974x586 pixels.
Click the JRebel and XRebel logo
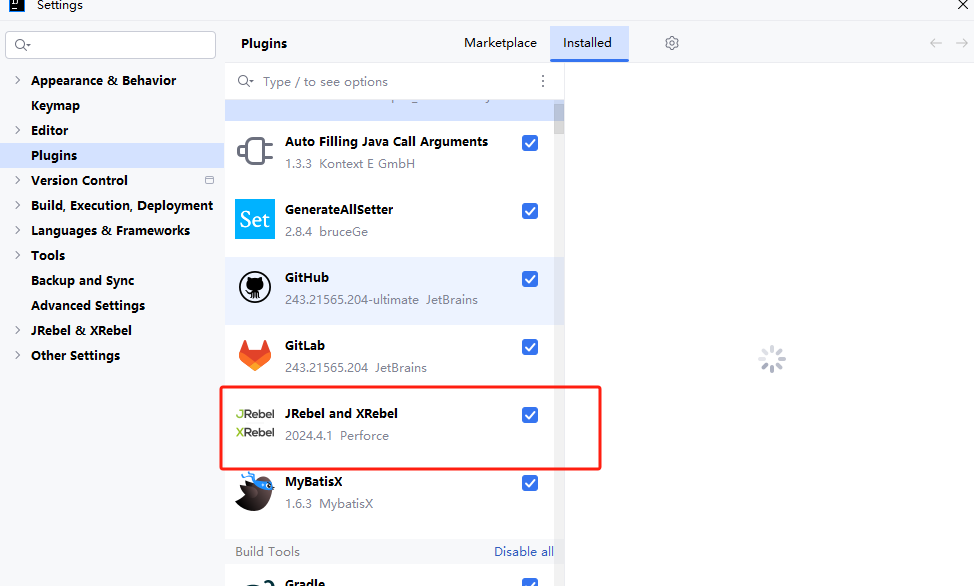point(254,423)
